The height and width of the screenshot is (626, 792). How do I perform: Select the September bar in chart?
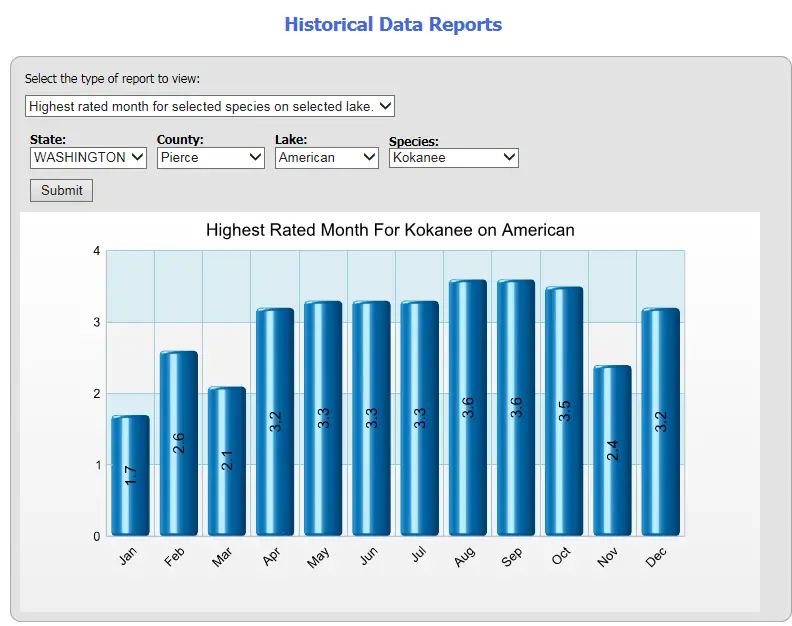(516, 408)
